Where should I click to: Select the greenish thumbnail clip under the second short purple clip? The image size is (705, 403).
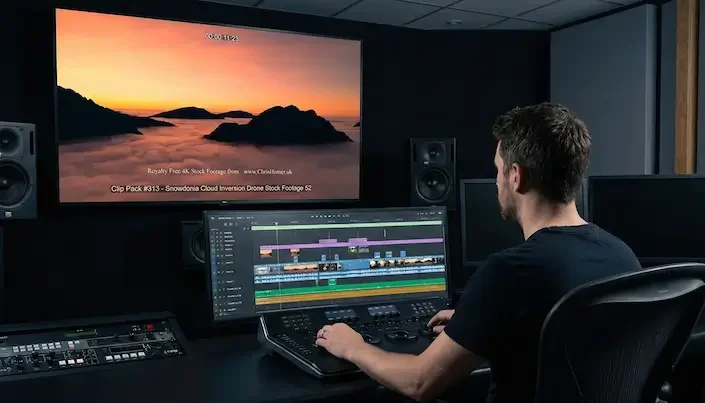click(352, 250)
